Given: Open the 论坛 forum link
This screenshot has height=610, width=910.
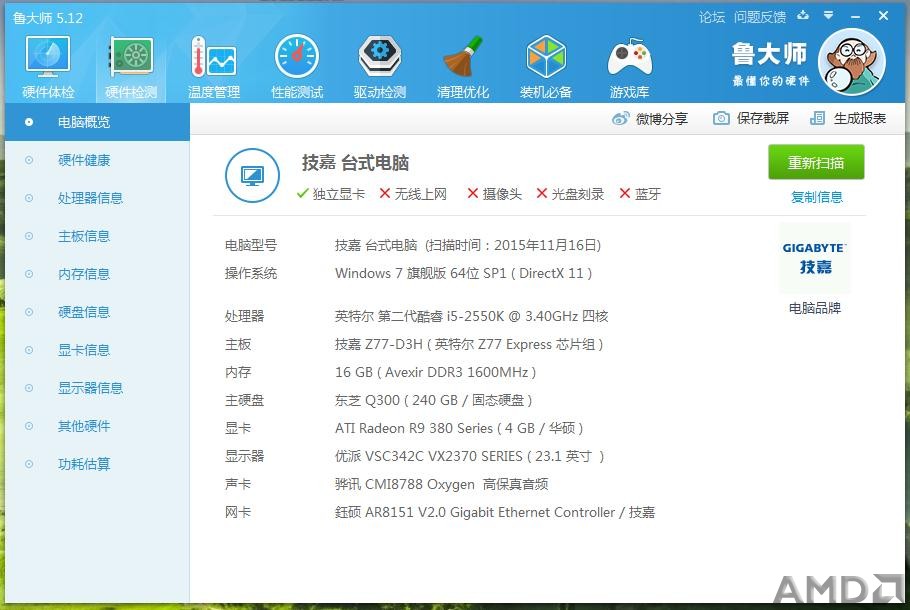Looking at the screenshot, I should click(712, 17).
